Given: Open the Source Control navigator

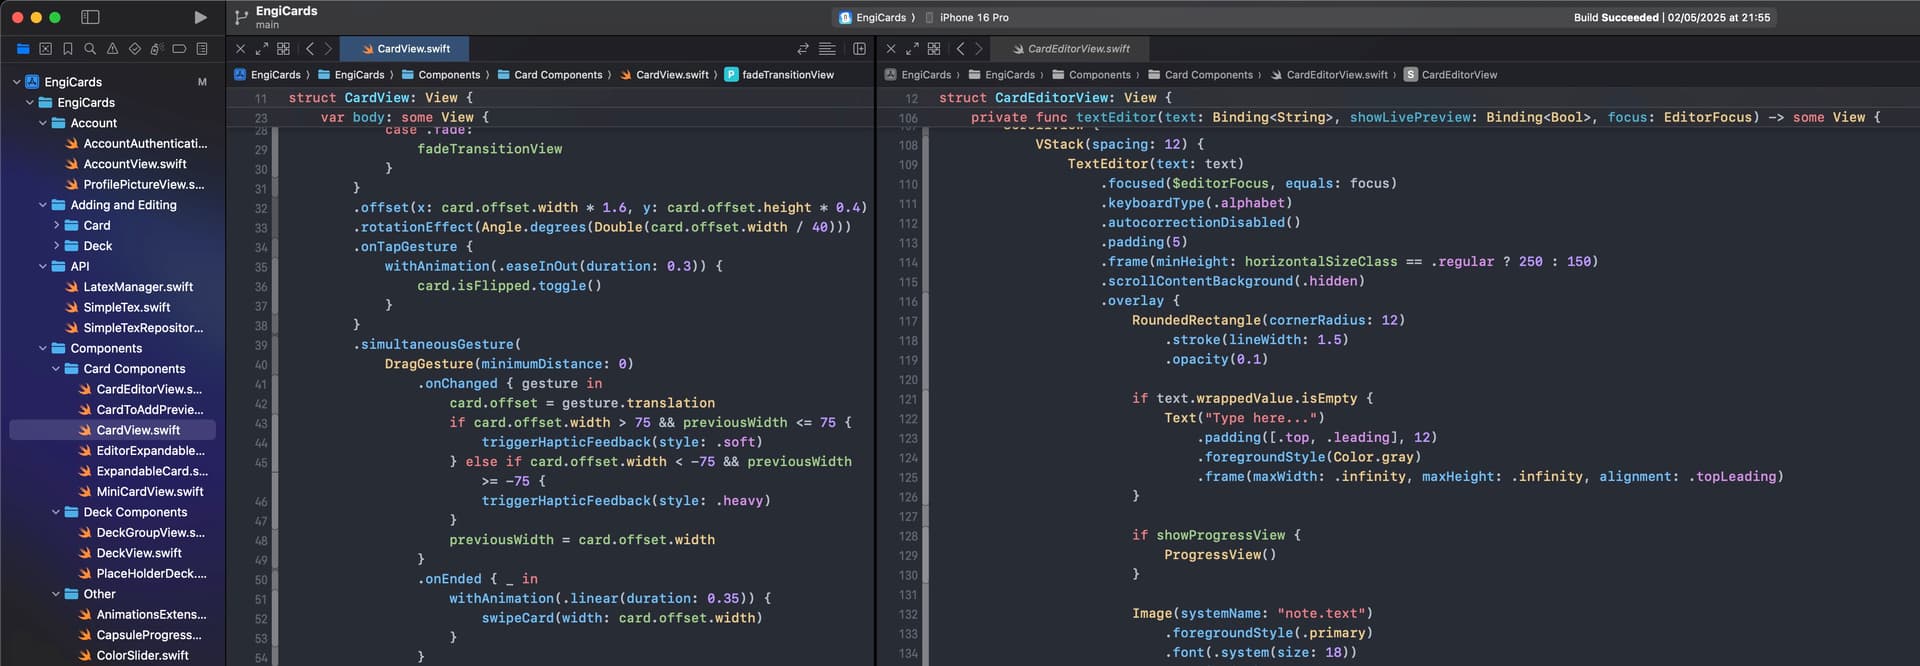Looking at the screenshot, I should (x=45, y=49).
